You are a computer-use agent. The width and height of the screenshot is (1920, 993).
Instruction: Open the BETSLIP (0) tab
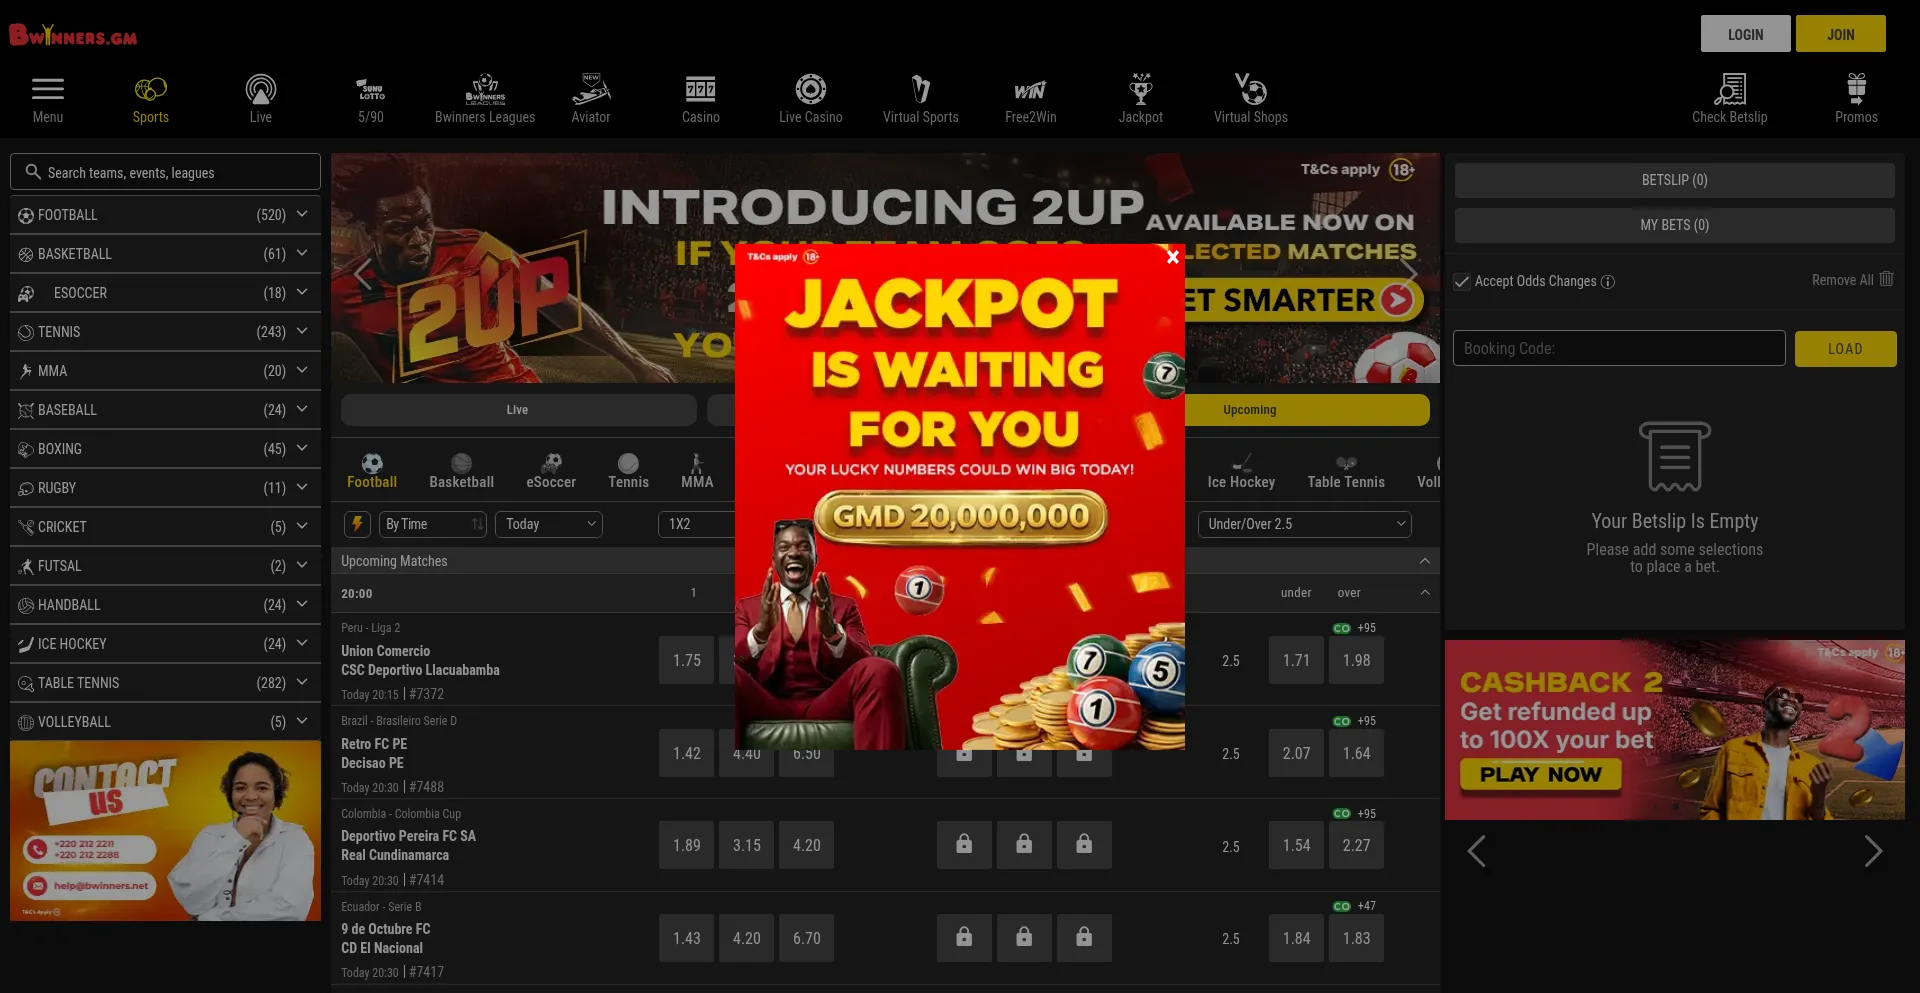[x=1675, y=180]
